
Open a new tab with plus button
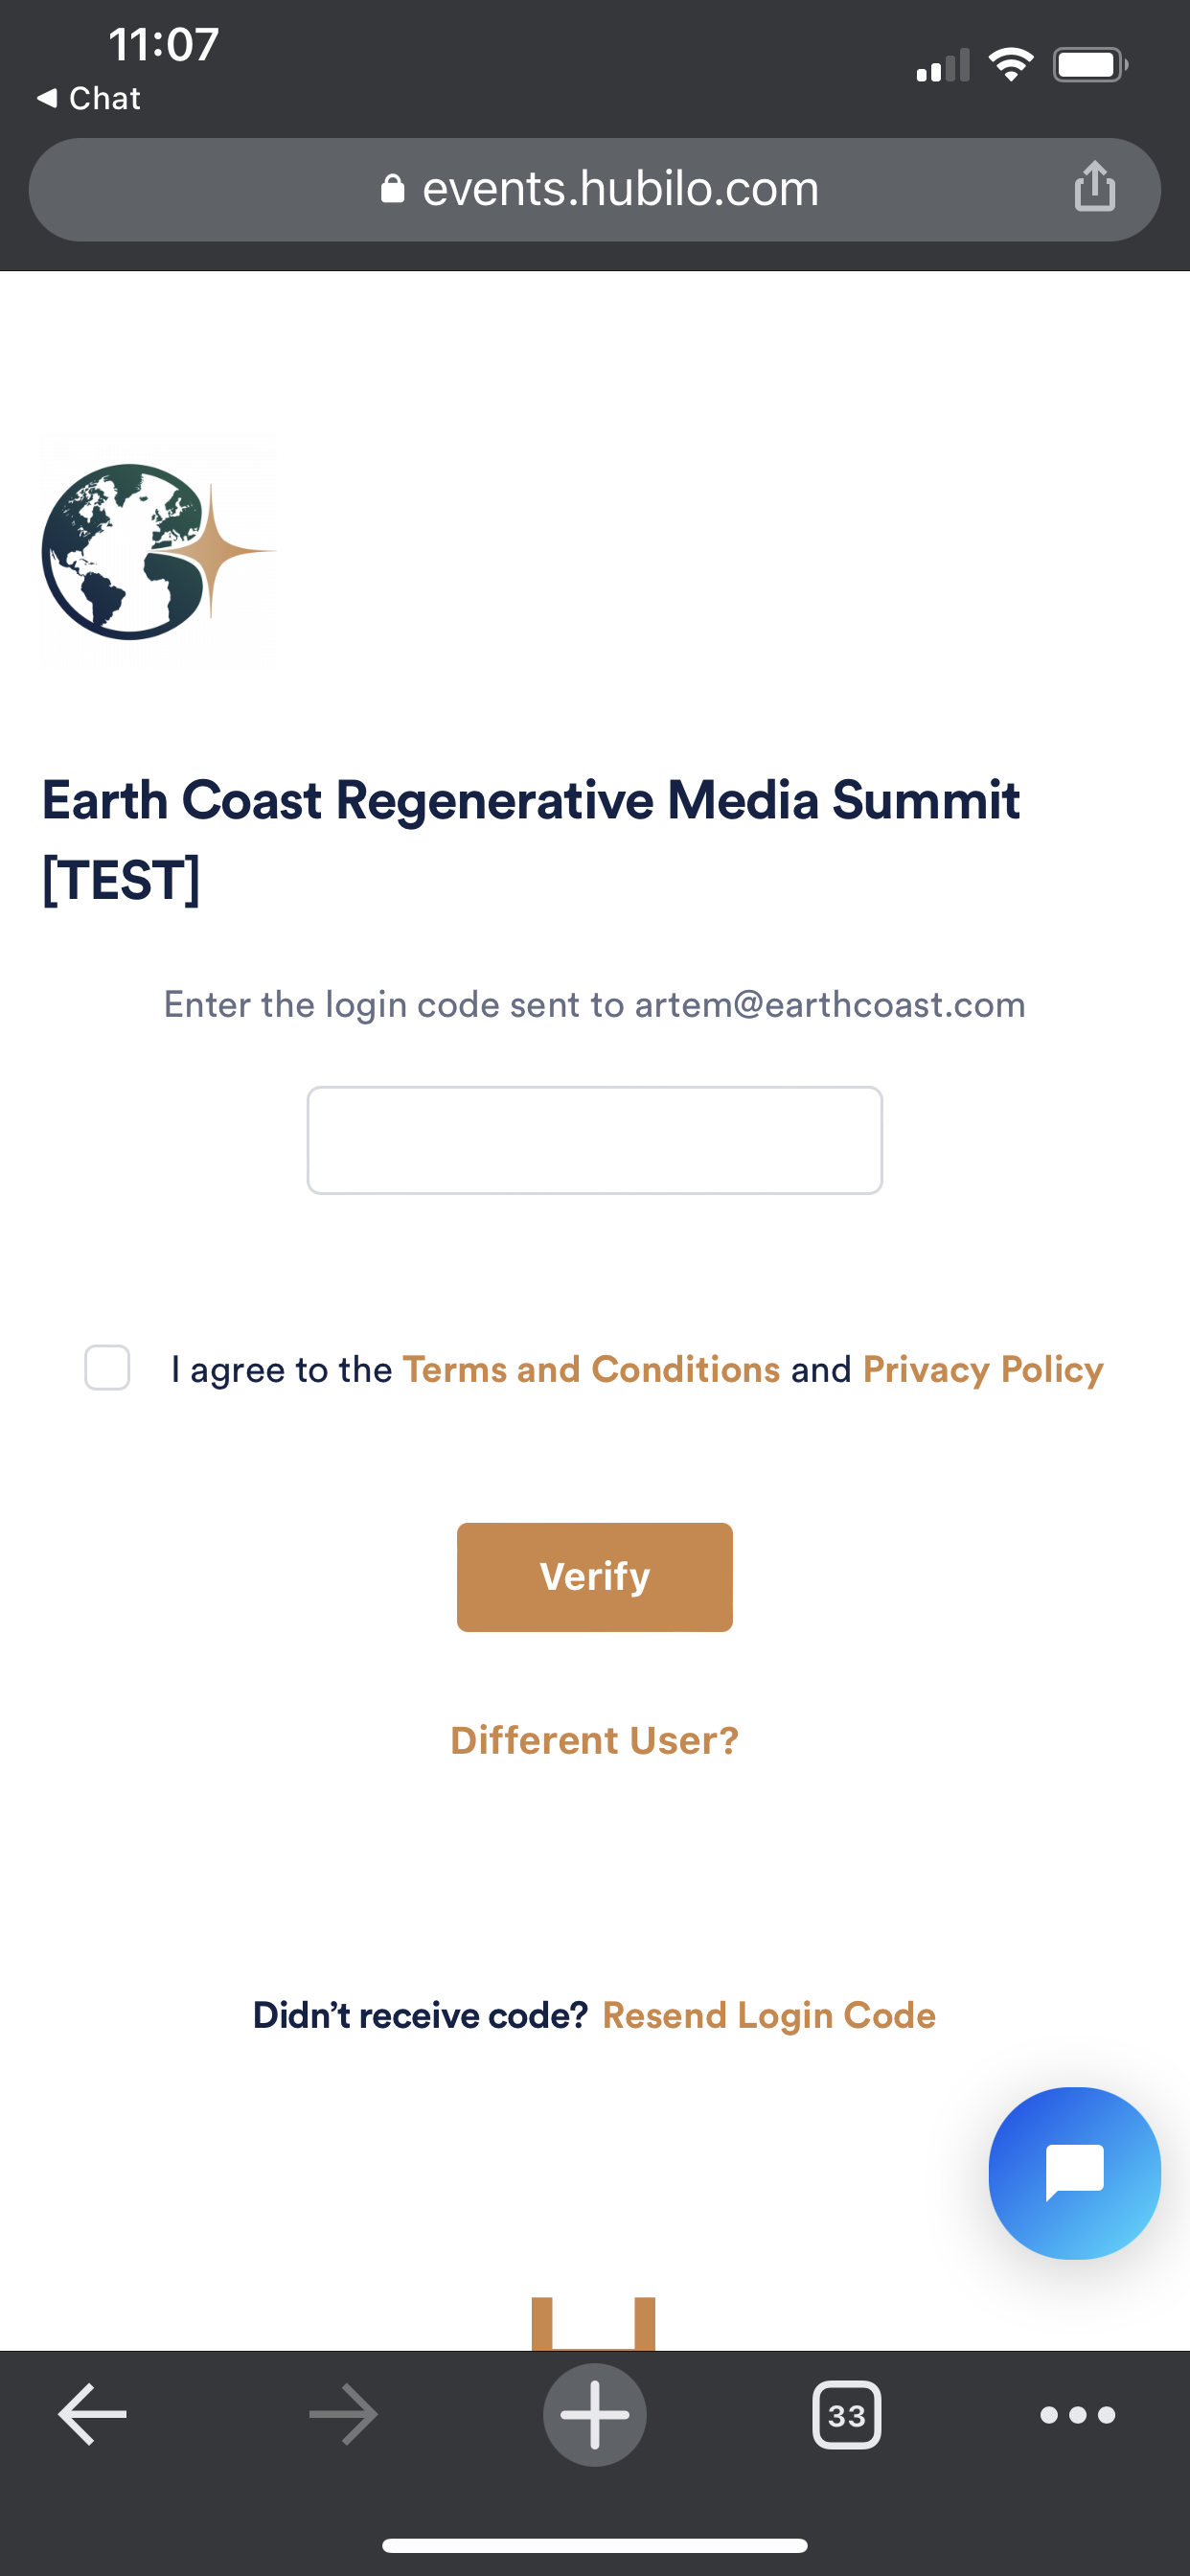click(595, 2415)
